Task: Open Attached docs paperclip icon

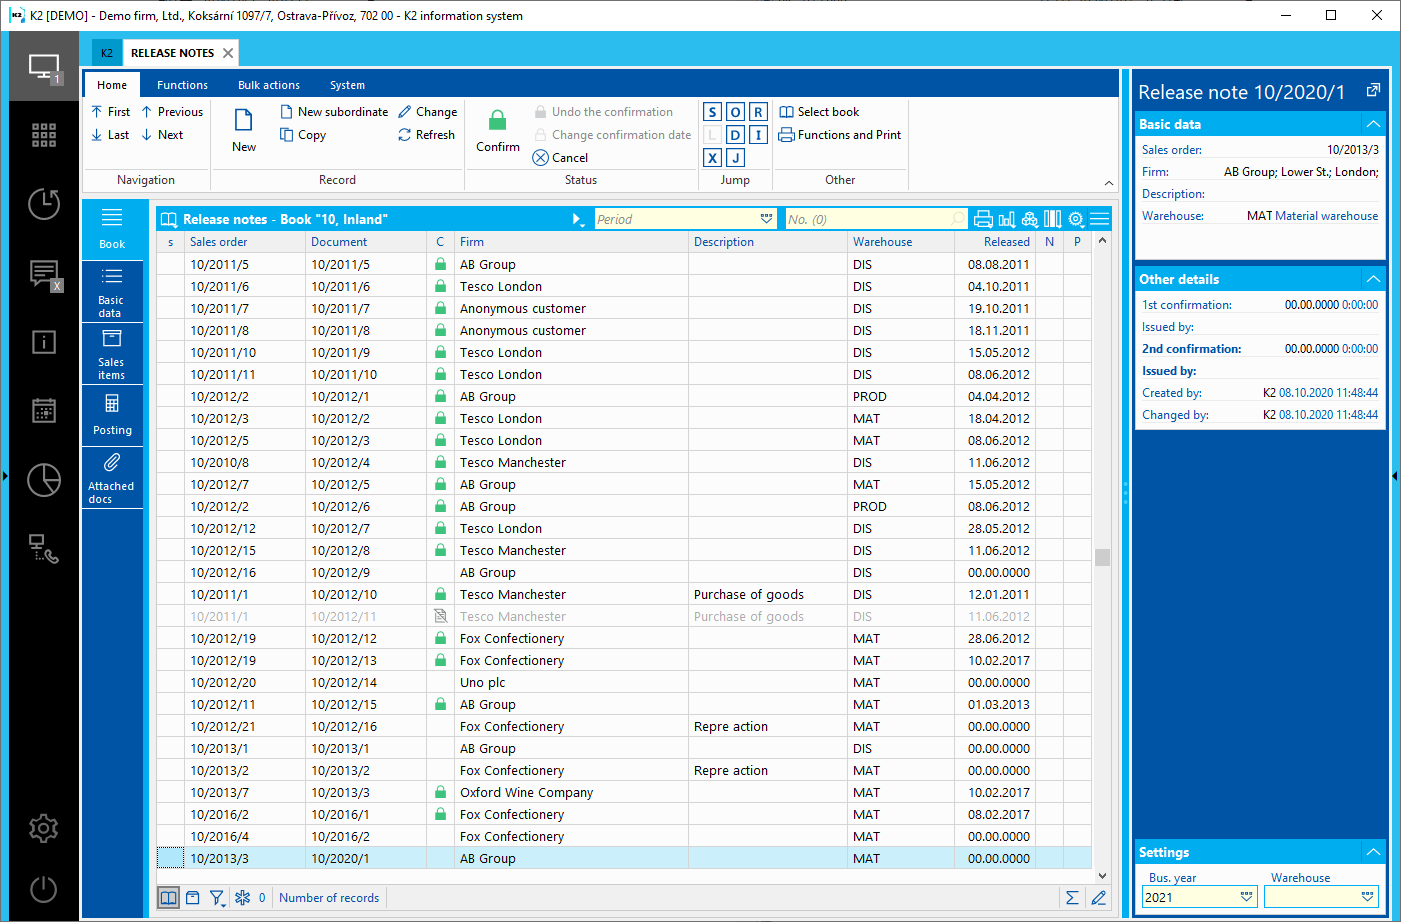Action: point(111,476)
